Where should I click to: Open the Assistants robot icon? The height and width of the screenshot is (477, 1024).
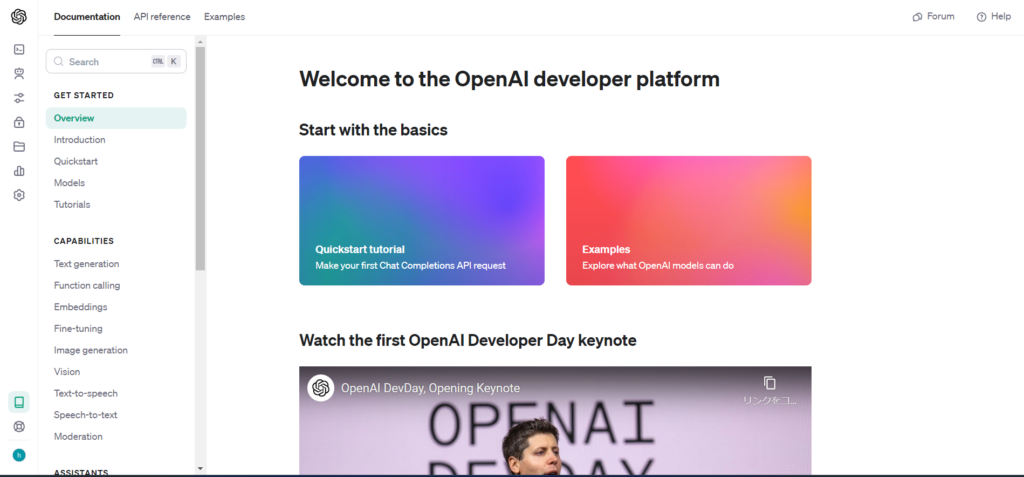click(x=19, y=74)
